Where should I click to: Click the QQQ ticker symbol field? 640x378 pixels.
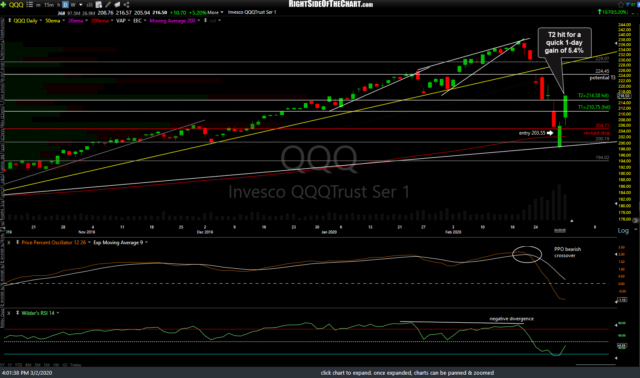pyautogui.click(x=16, y=4)
